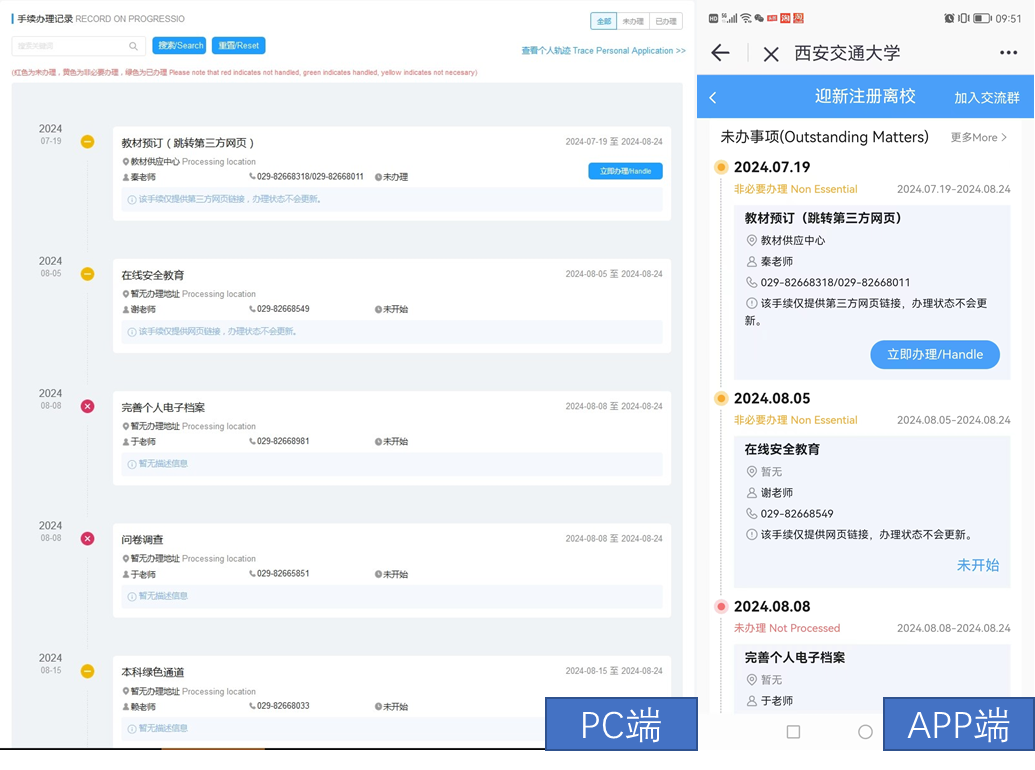
Task: Tap location icon beside 教材供应中心 in app
Action: 751,240
